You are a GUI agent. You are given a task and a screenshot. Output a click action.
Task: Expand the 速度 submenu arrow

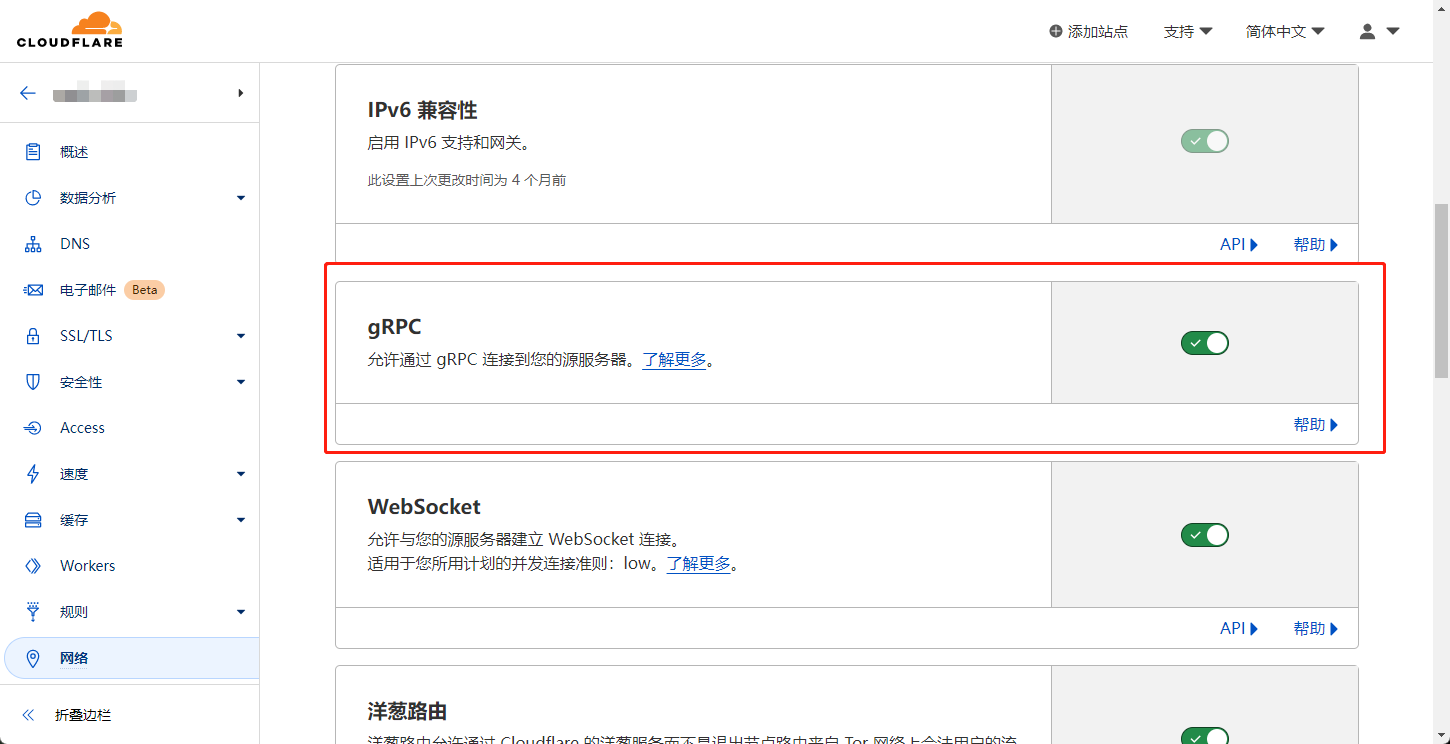pyautogui.click(x=241, y=474)
